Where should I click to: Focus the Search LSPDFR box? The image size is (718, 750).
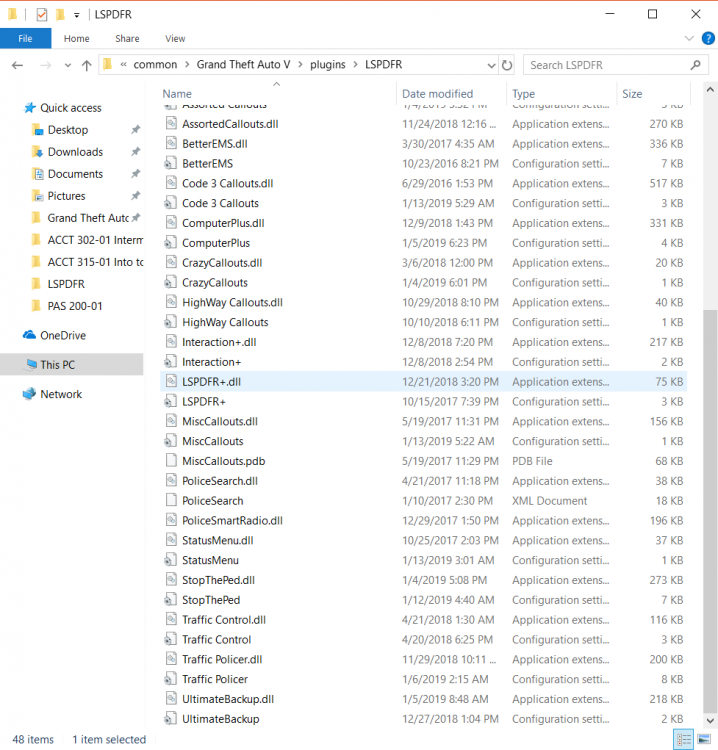pos(615,65)
